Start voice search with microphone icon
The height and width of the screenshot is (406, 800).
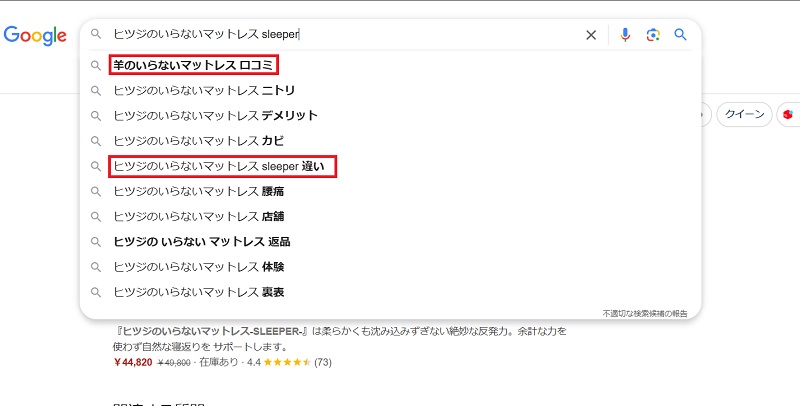(625, 35)
